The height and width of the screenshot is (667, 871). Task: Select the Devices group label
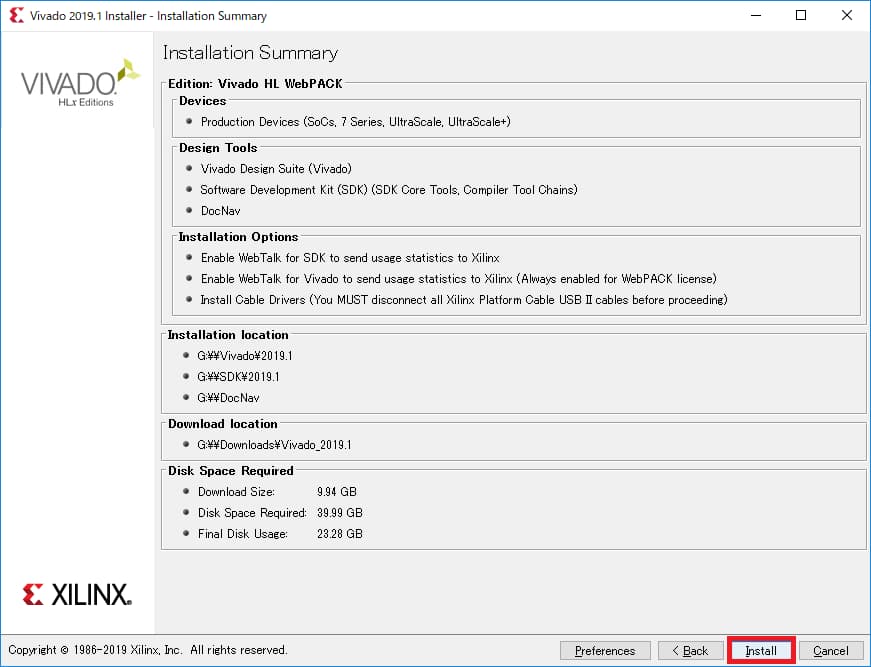203,101
